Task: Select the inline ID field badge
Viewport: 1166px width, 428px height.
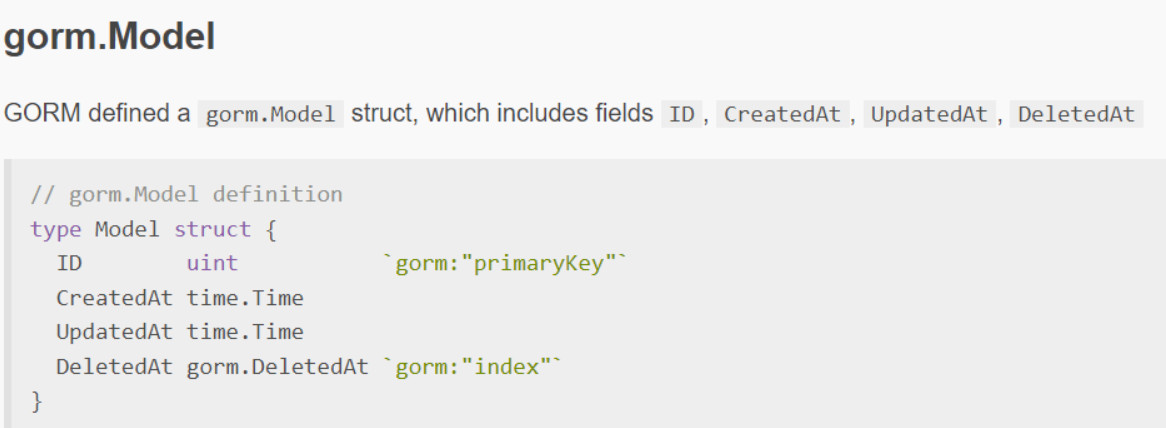Action: (x=681, y=114)
